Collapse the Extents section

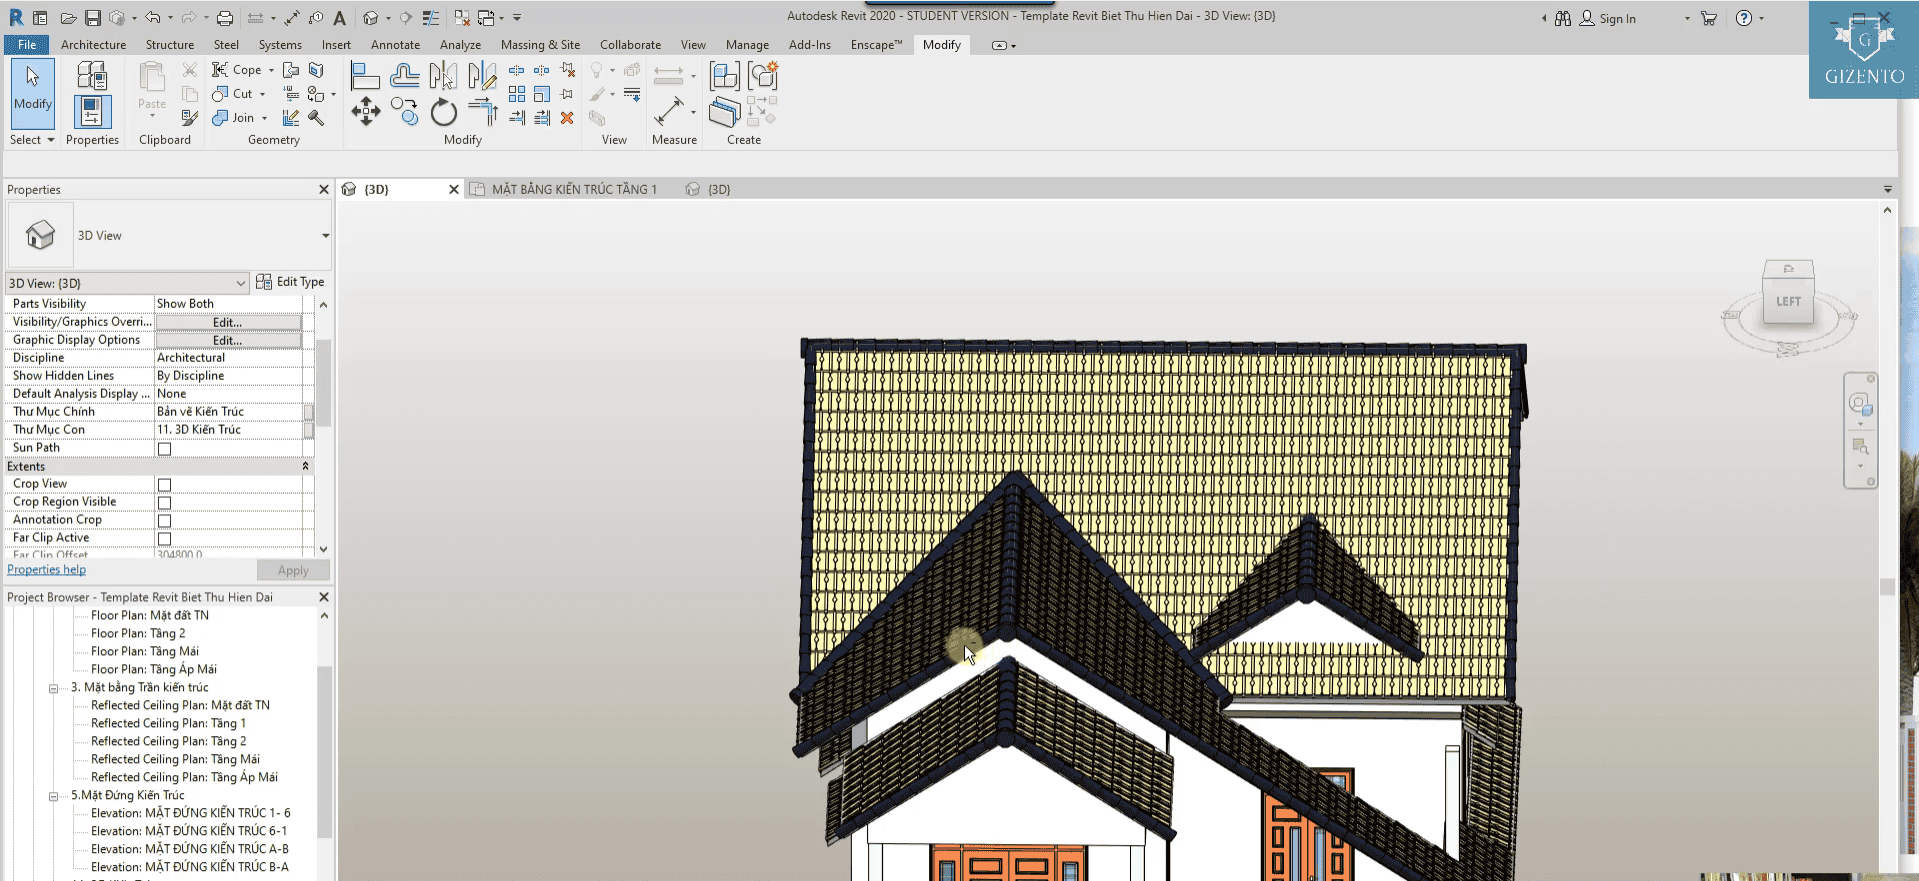[x=306, y=466]
